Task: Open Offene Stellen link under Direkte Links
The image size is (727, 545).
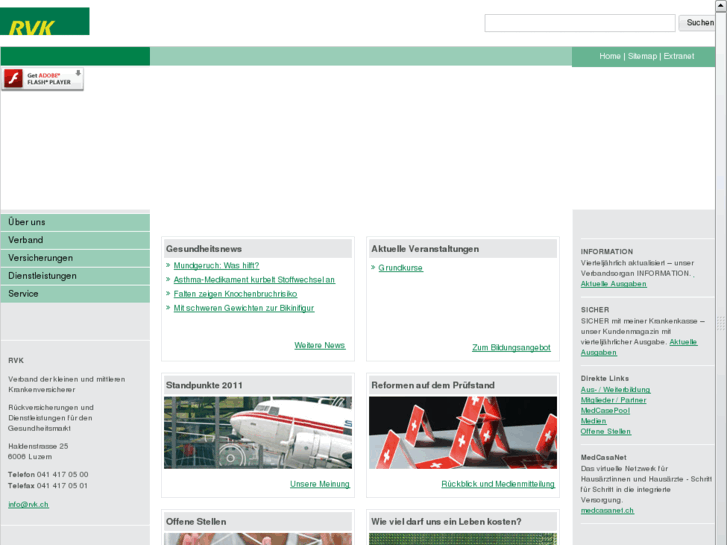Action: tap(606, 432)
